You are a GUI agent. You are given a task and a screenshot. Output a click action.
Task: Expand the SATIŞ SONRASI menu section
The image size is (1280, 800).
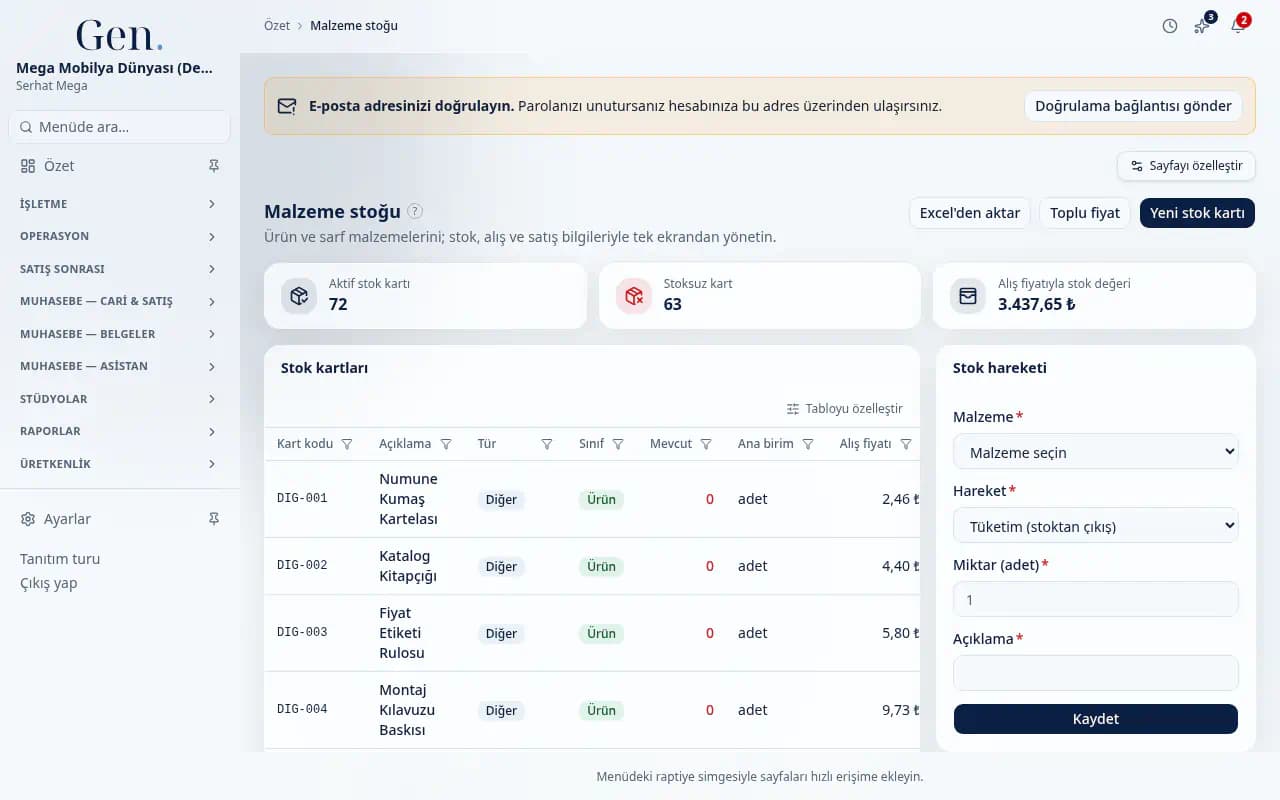point(119,269)
